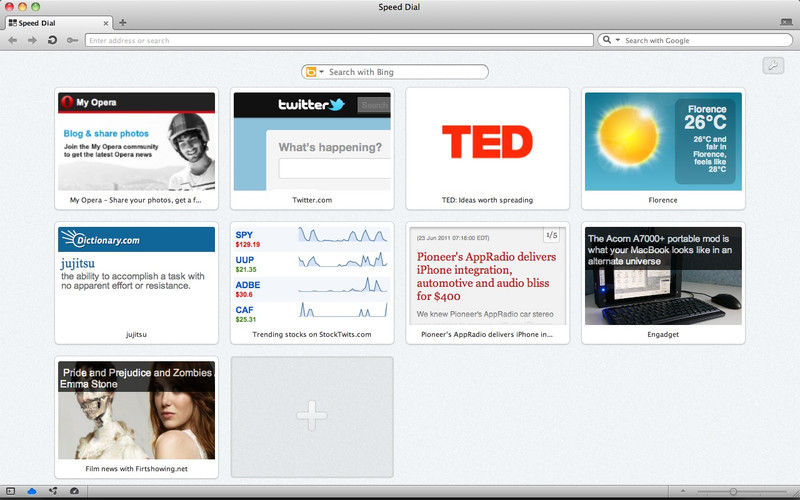
Task: Enable Opera Turbo speedometer icon
Action: (x=74, y=491)
